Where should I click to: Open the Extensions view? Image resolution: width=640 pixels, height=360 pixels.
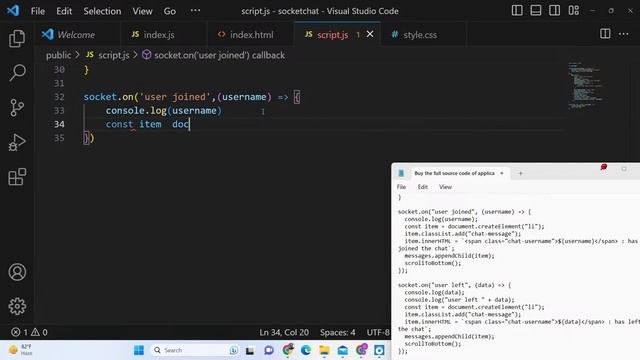click(x=17, y=177)
